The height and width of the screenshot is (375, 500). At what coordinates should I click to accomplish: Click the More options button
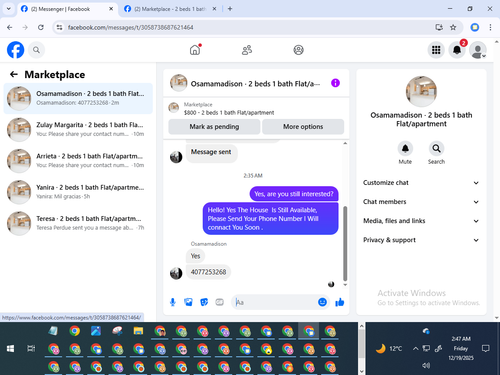(303, 127)
